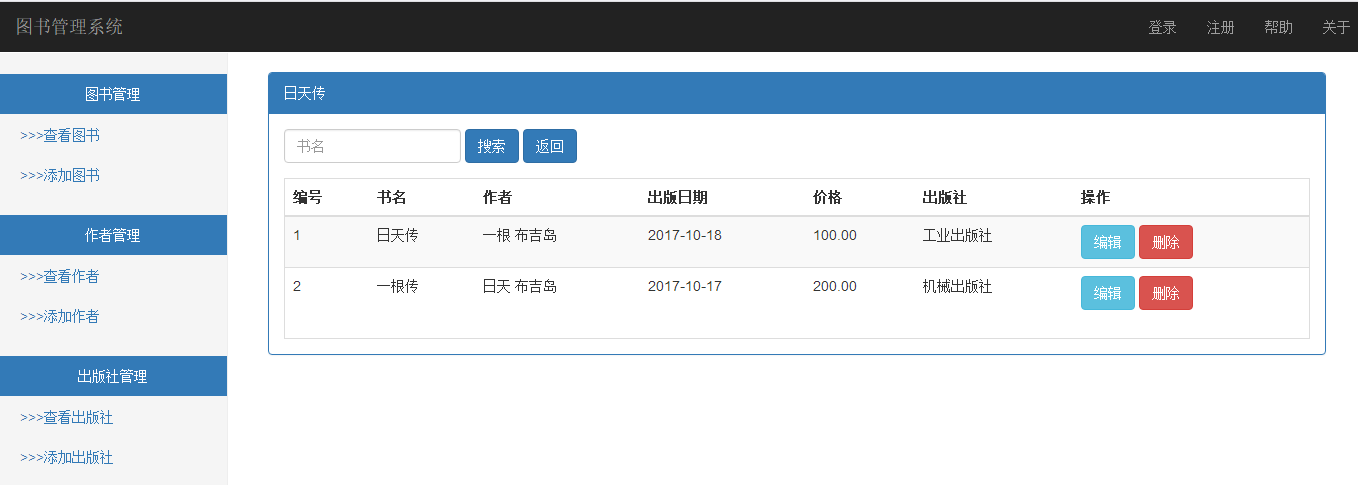Click the 作者 column header
The width and height of the screenshot is (1358, 485).
click(498, 197)
